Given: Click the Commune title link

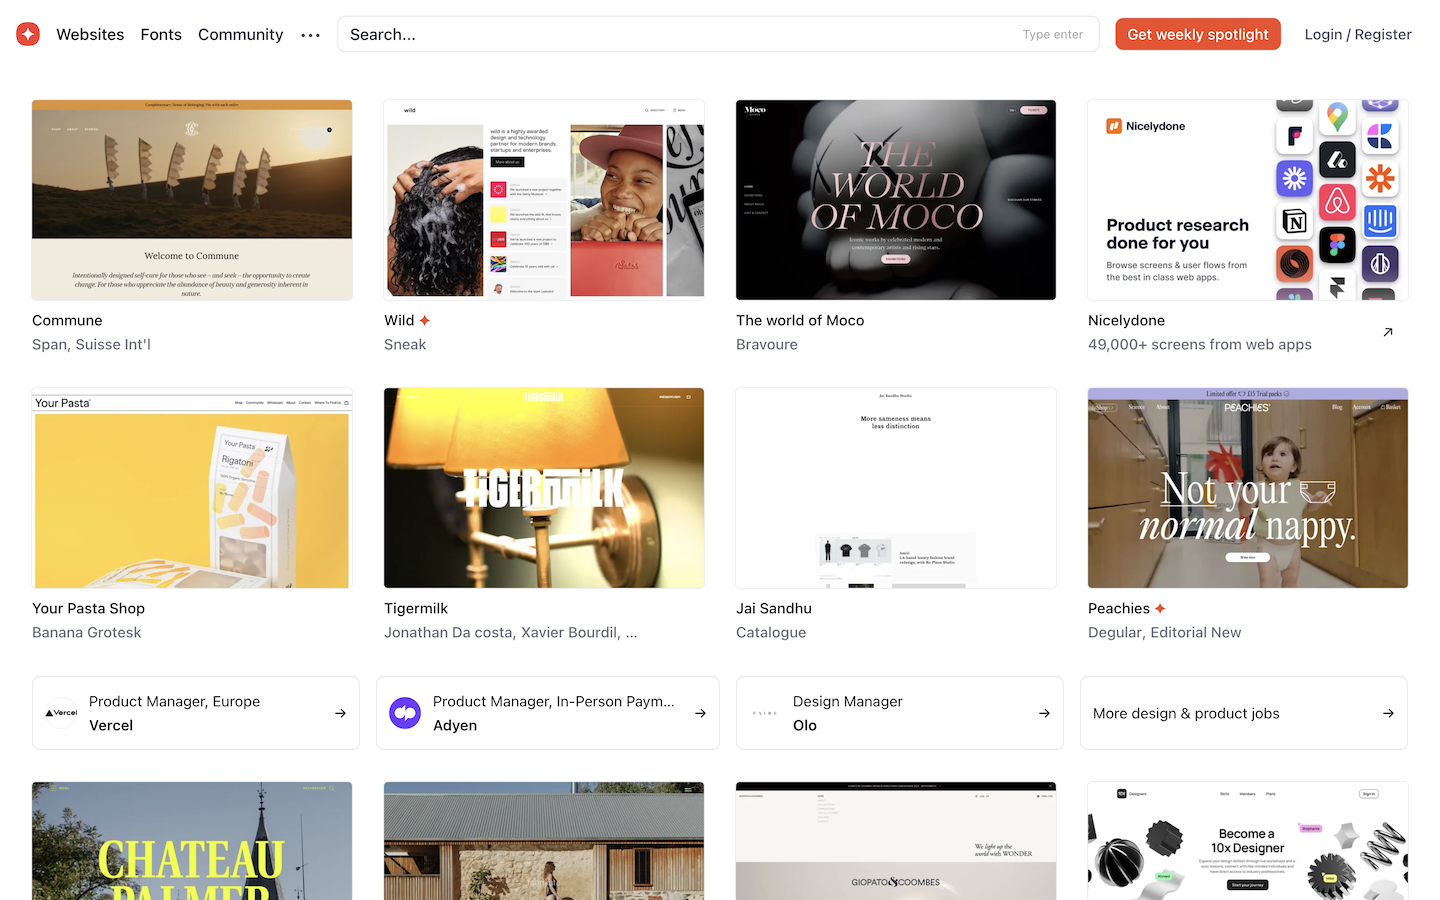Looking at the screenshot, I should pos(67,320).
